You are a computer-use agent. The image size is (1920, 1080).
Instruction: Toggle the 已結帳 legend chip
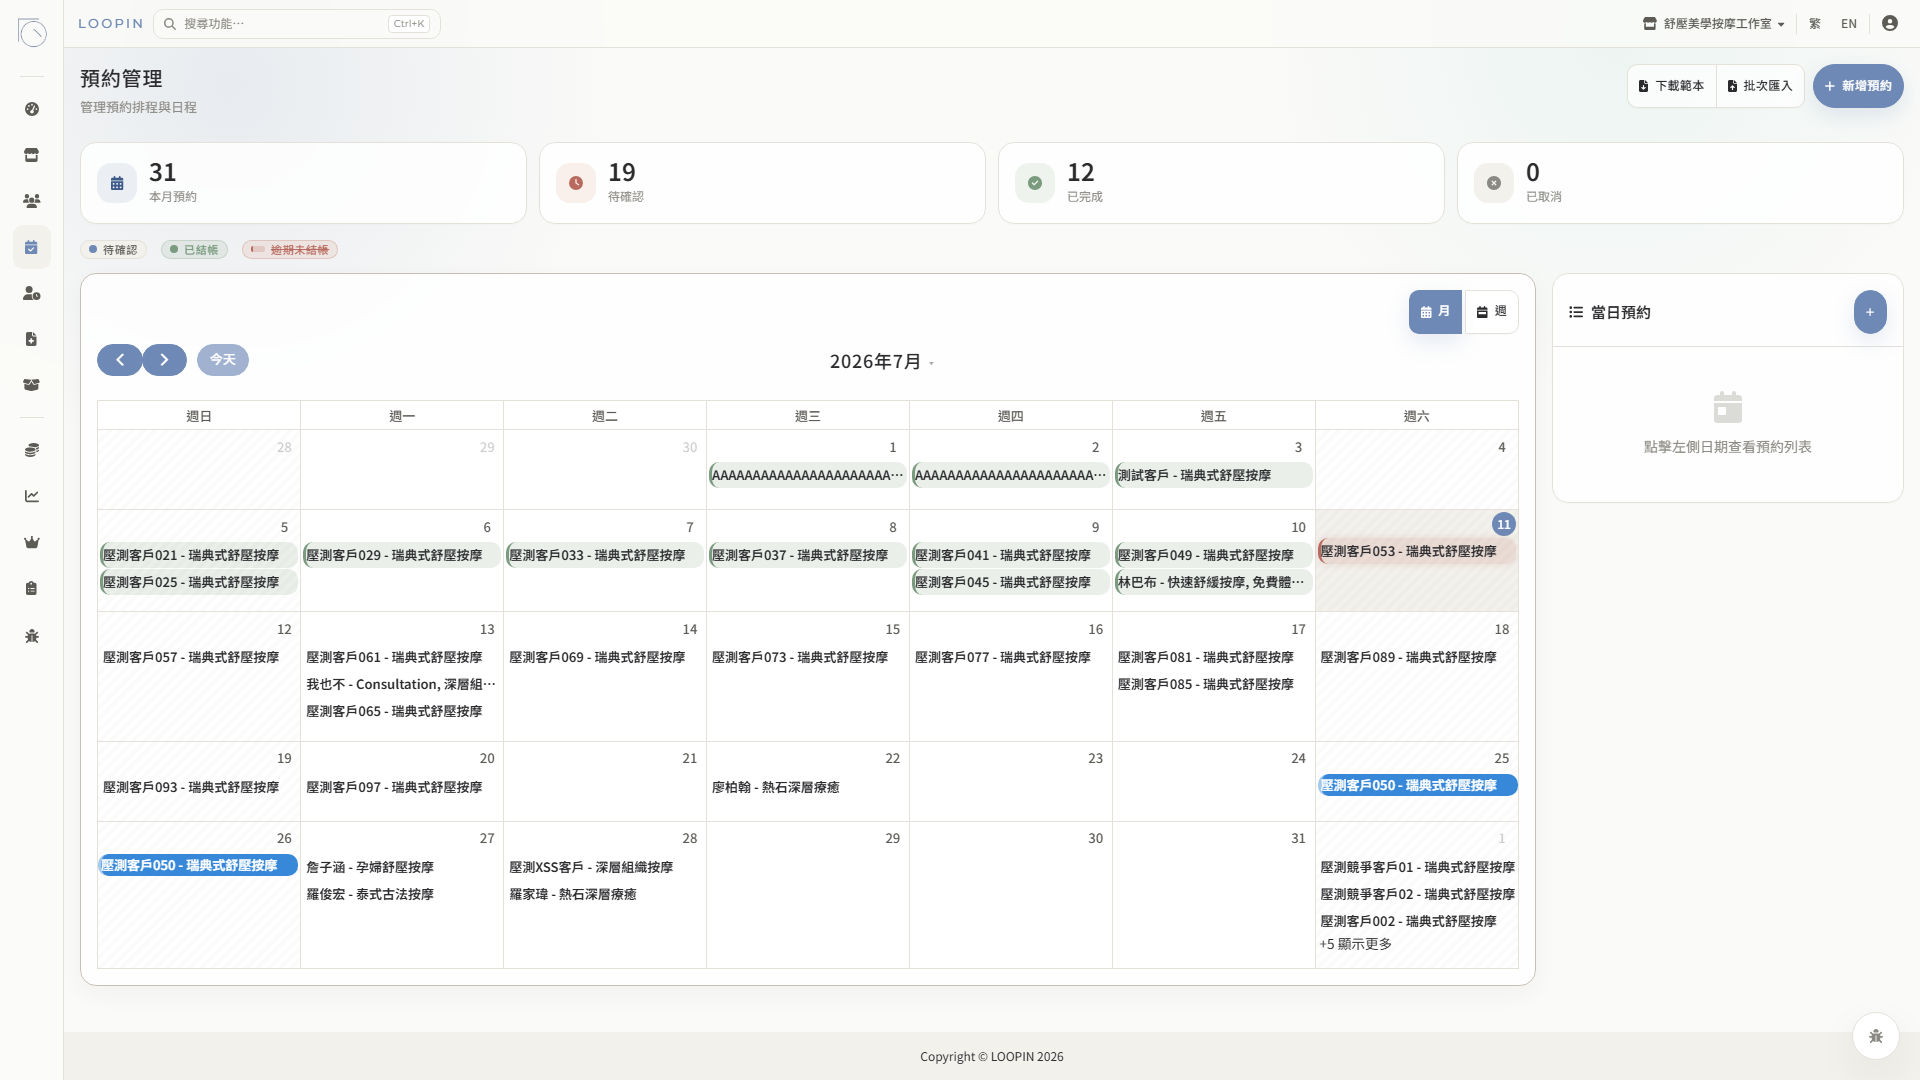pos(194,250)
